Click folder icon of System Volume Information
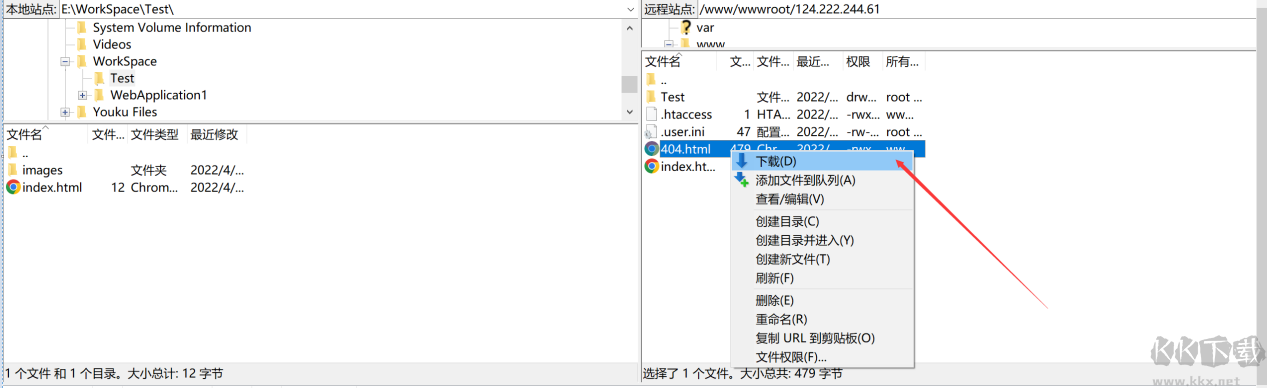This screenshot has width=1267, height=388. click(83, 28)
